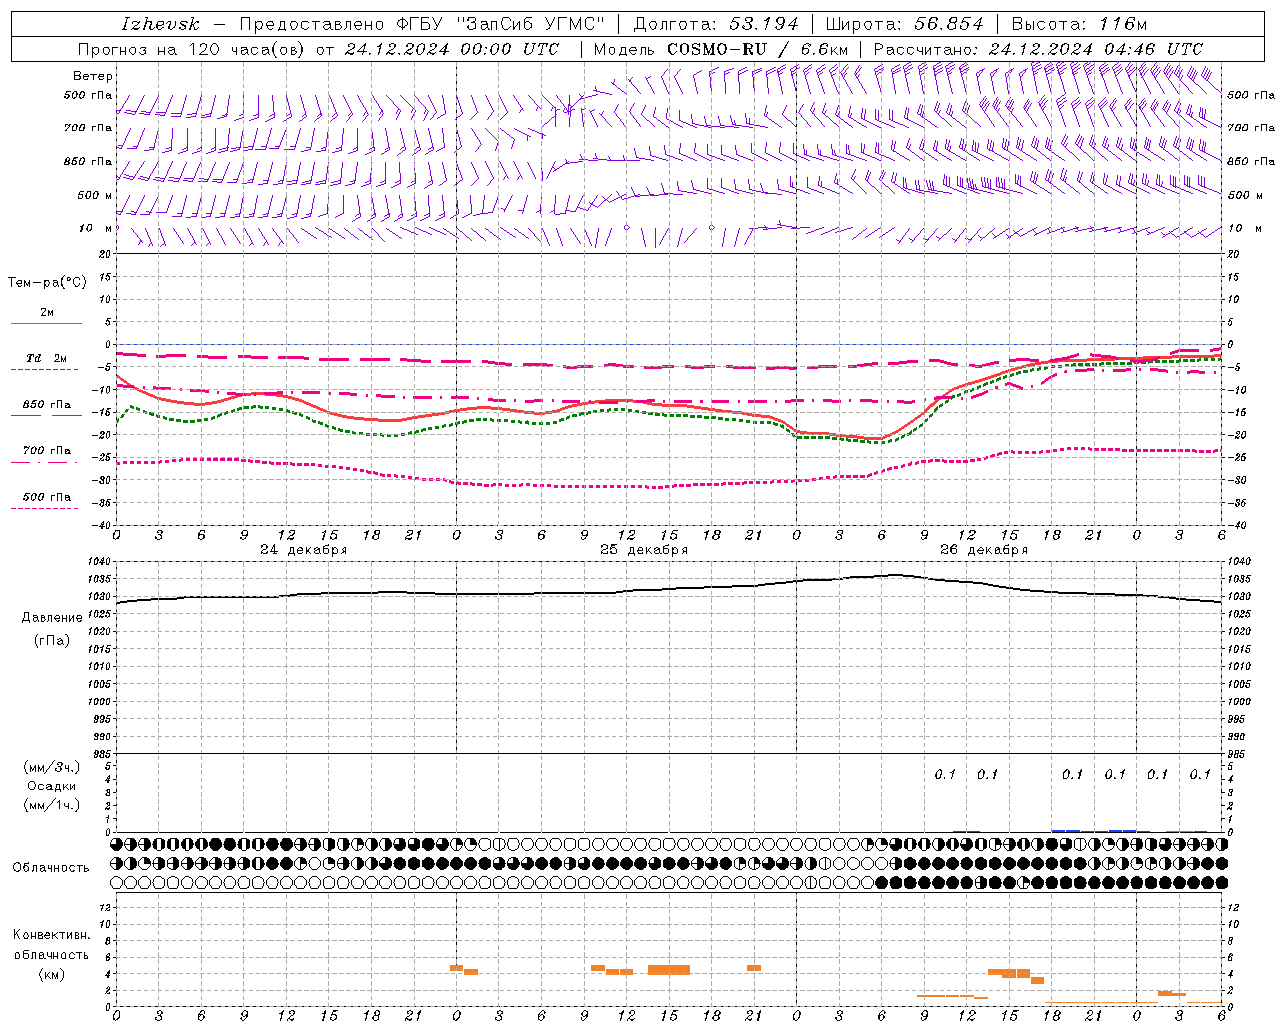
Task: Click the 'Тем-ра(°C)' temperature label
Action: pos(47,283)
